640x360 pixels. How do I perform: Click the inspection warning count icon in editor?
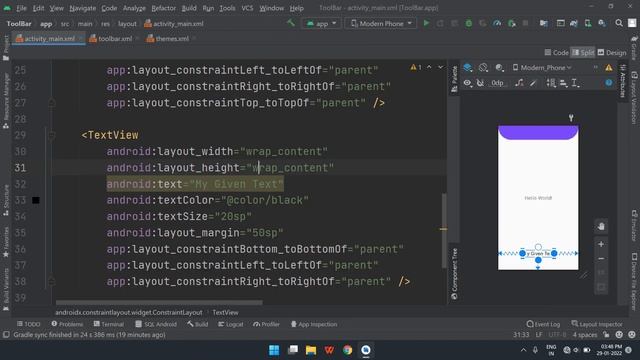[x=416, y=67]
